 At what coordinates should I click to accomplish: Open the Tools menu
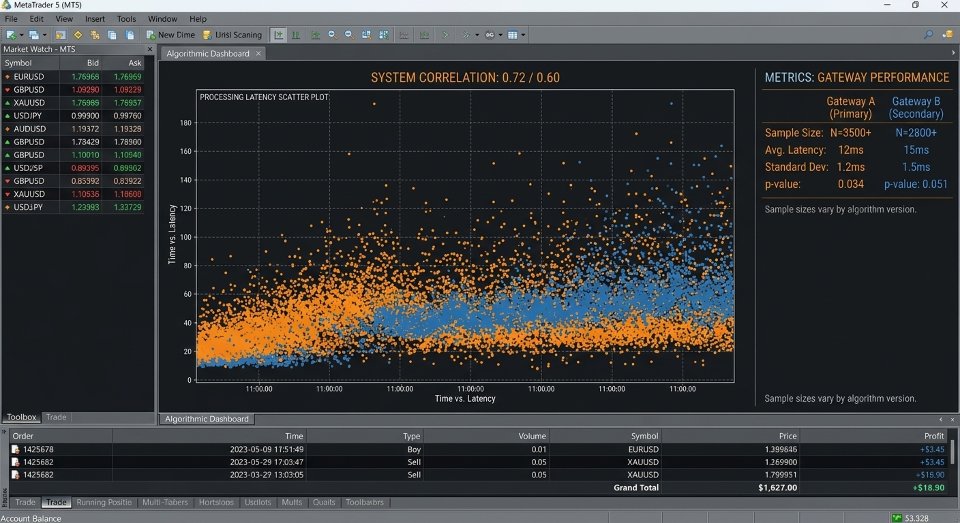tap(126, 19)
